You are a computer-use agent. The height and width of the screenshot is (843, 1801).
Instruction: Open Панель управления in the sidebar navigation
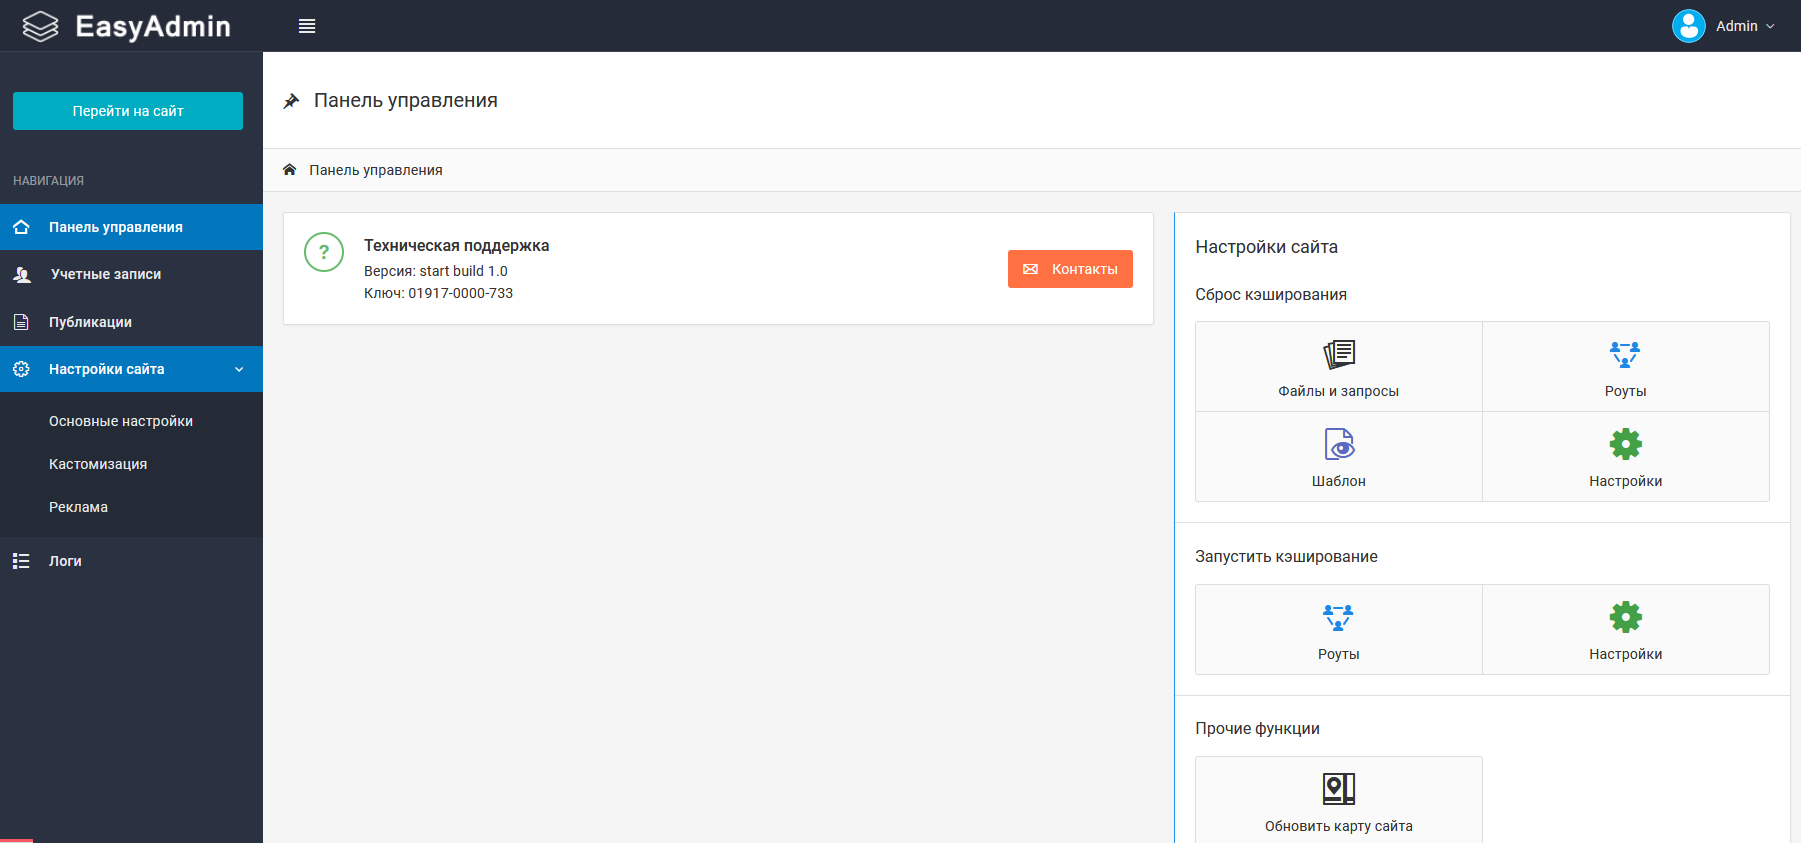[x=131, y=227]
